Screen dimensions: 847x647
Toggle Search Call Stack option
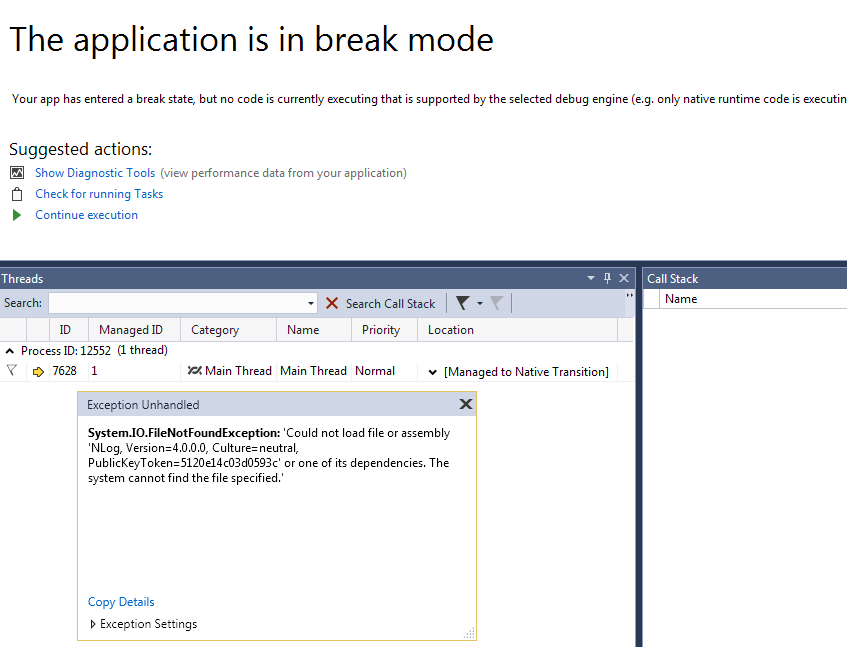click(x=390, y=304)
